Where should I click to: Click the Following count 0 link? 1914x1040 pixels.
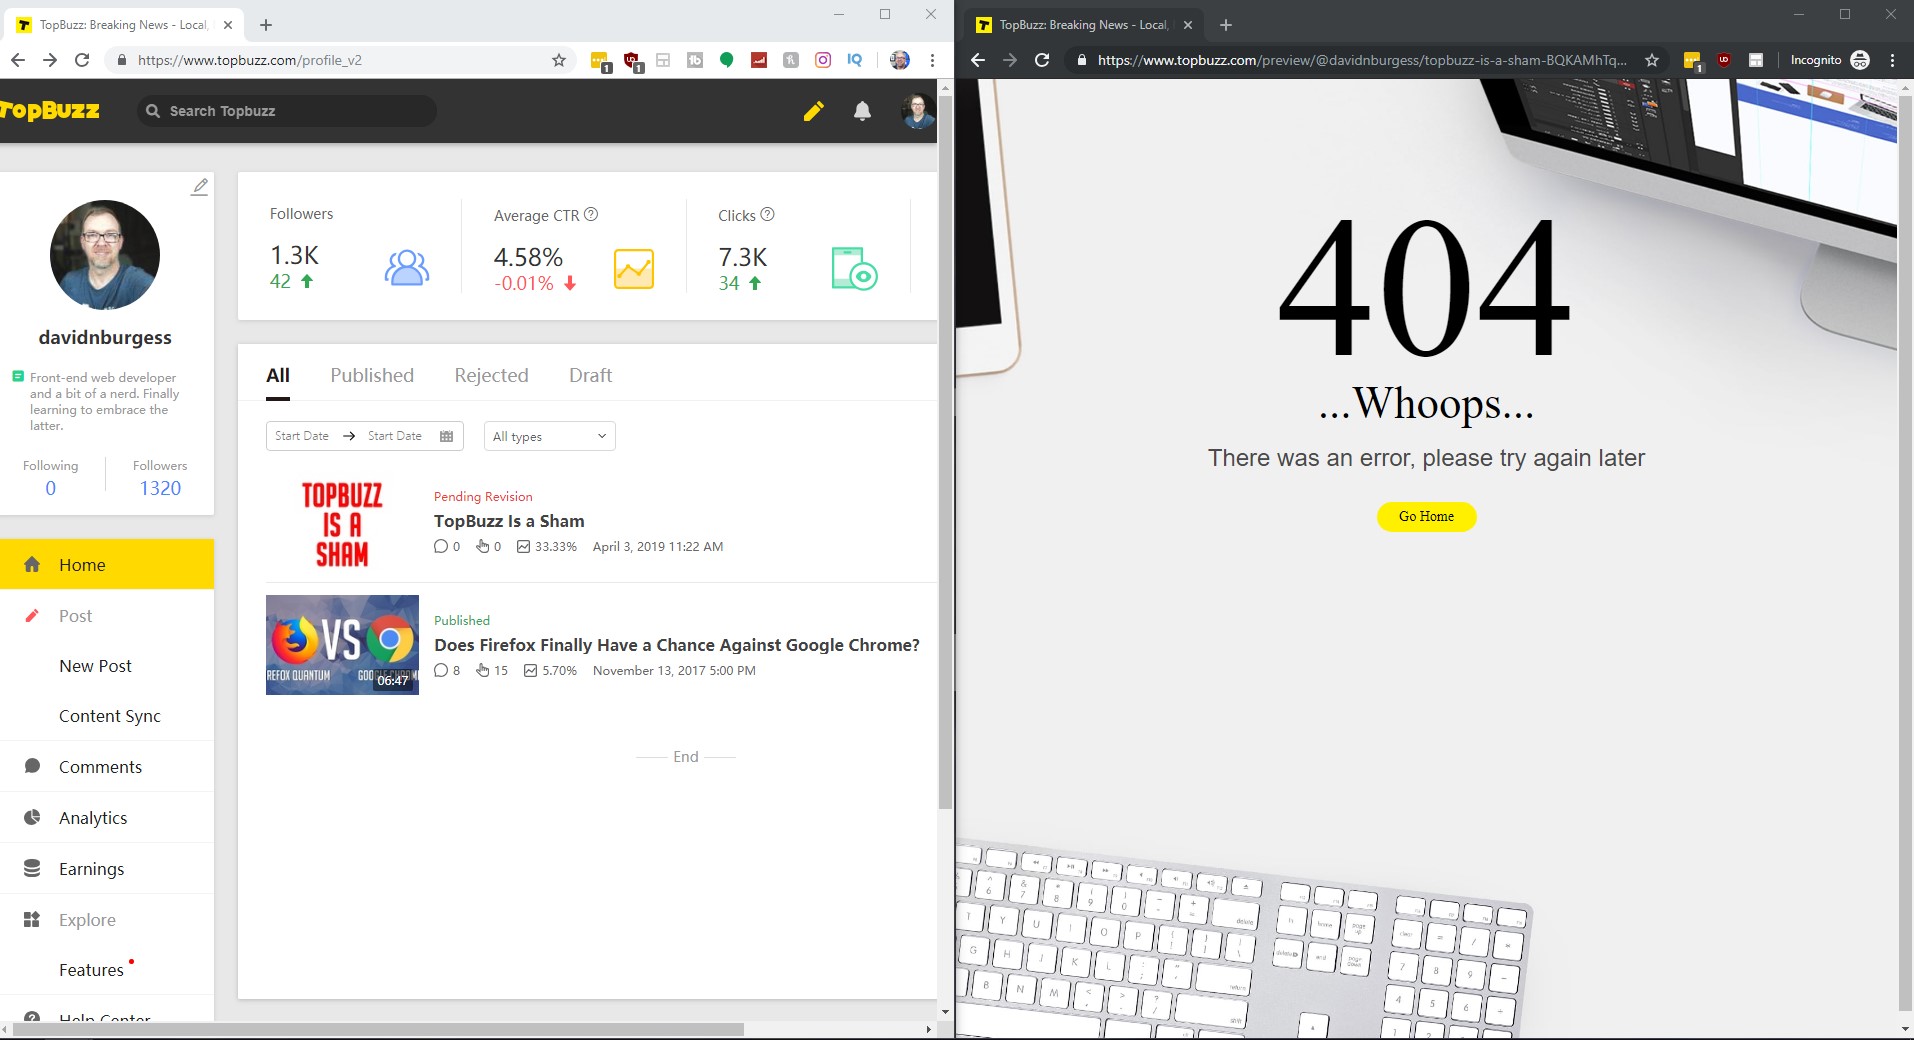[x=51, y=488]
